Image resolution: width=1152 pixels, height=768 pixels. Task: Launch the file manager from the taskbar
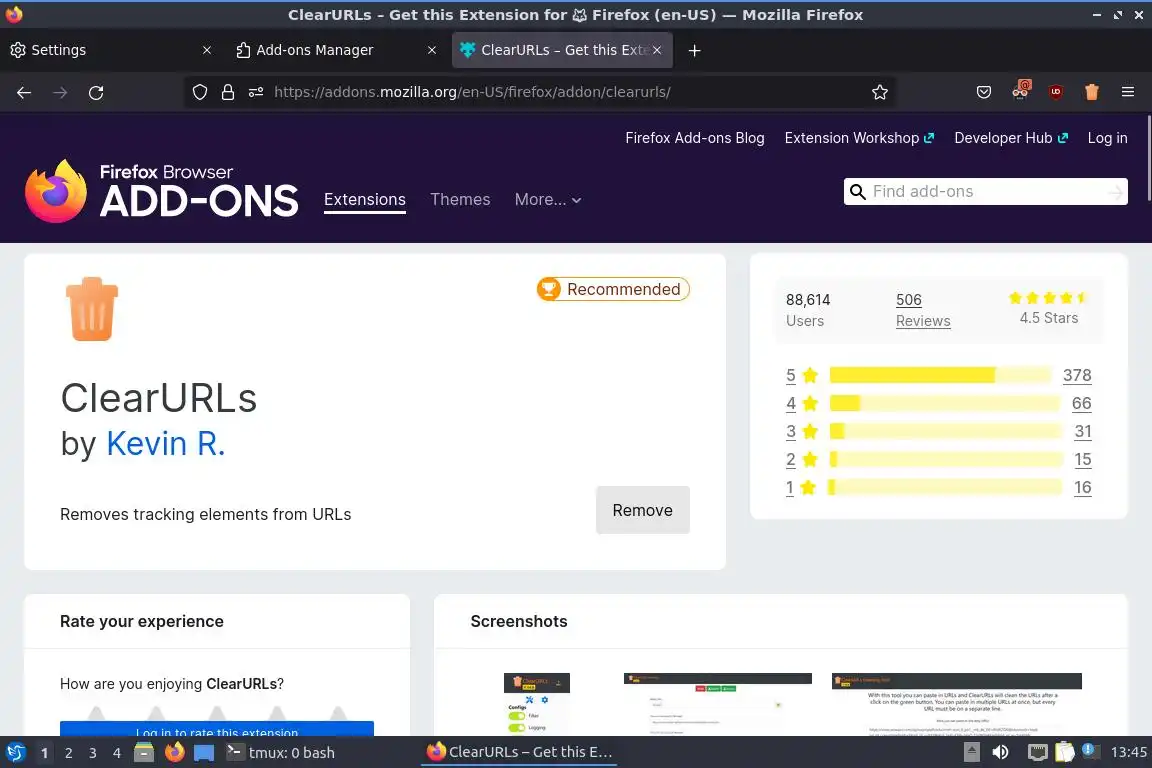tap(144, 752)
